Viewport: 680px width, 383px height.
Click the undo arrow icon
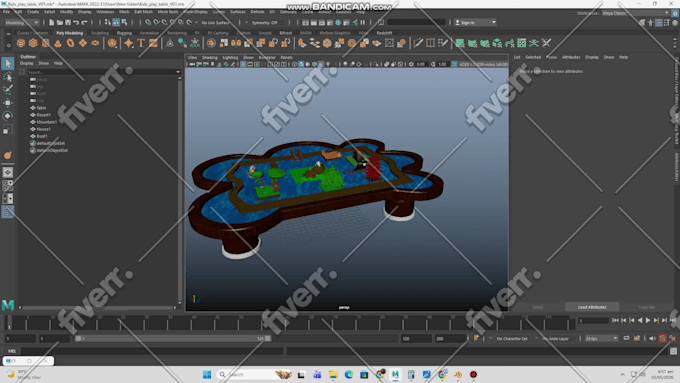tap(76, 23)
